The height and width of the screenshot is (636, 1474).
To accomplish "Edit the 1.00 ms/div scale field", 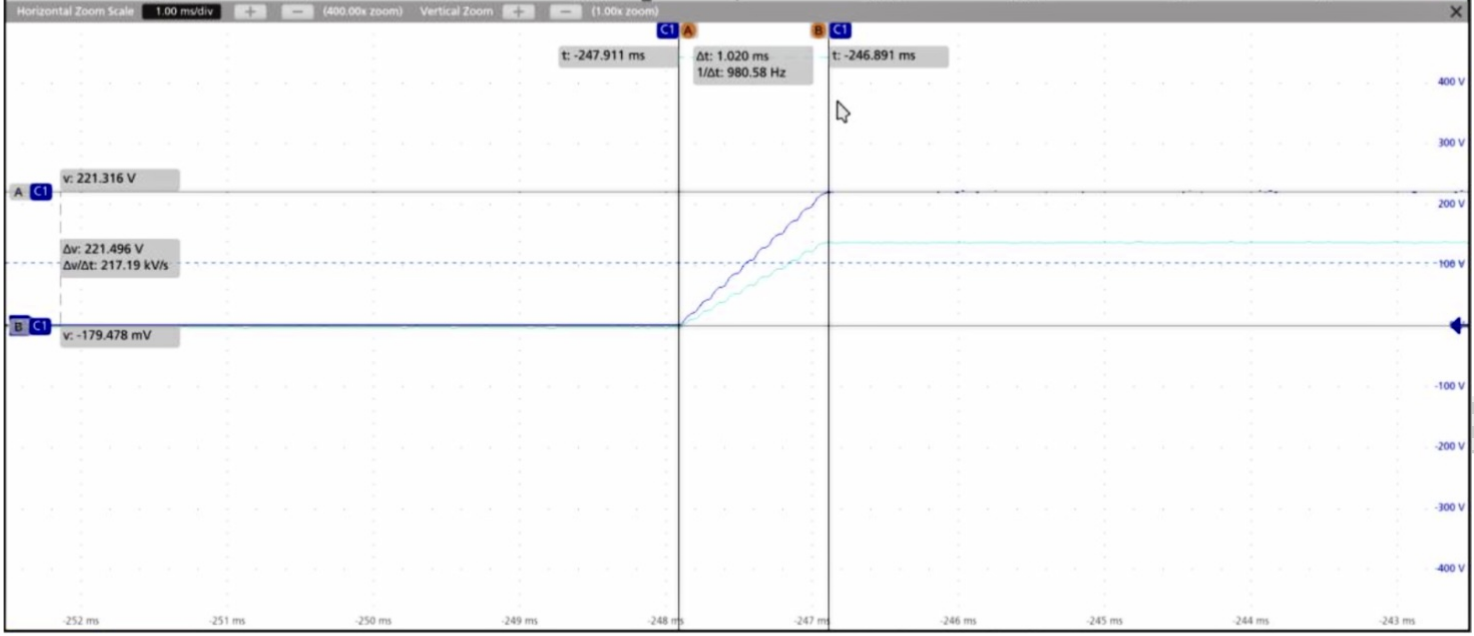I will (183, 11).
